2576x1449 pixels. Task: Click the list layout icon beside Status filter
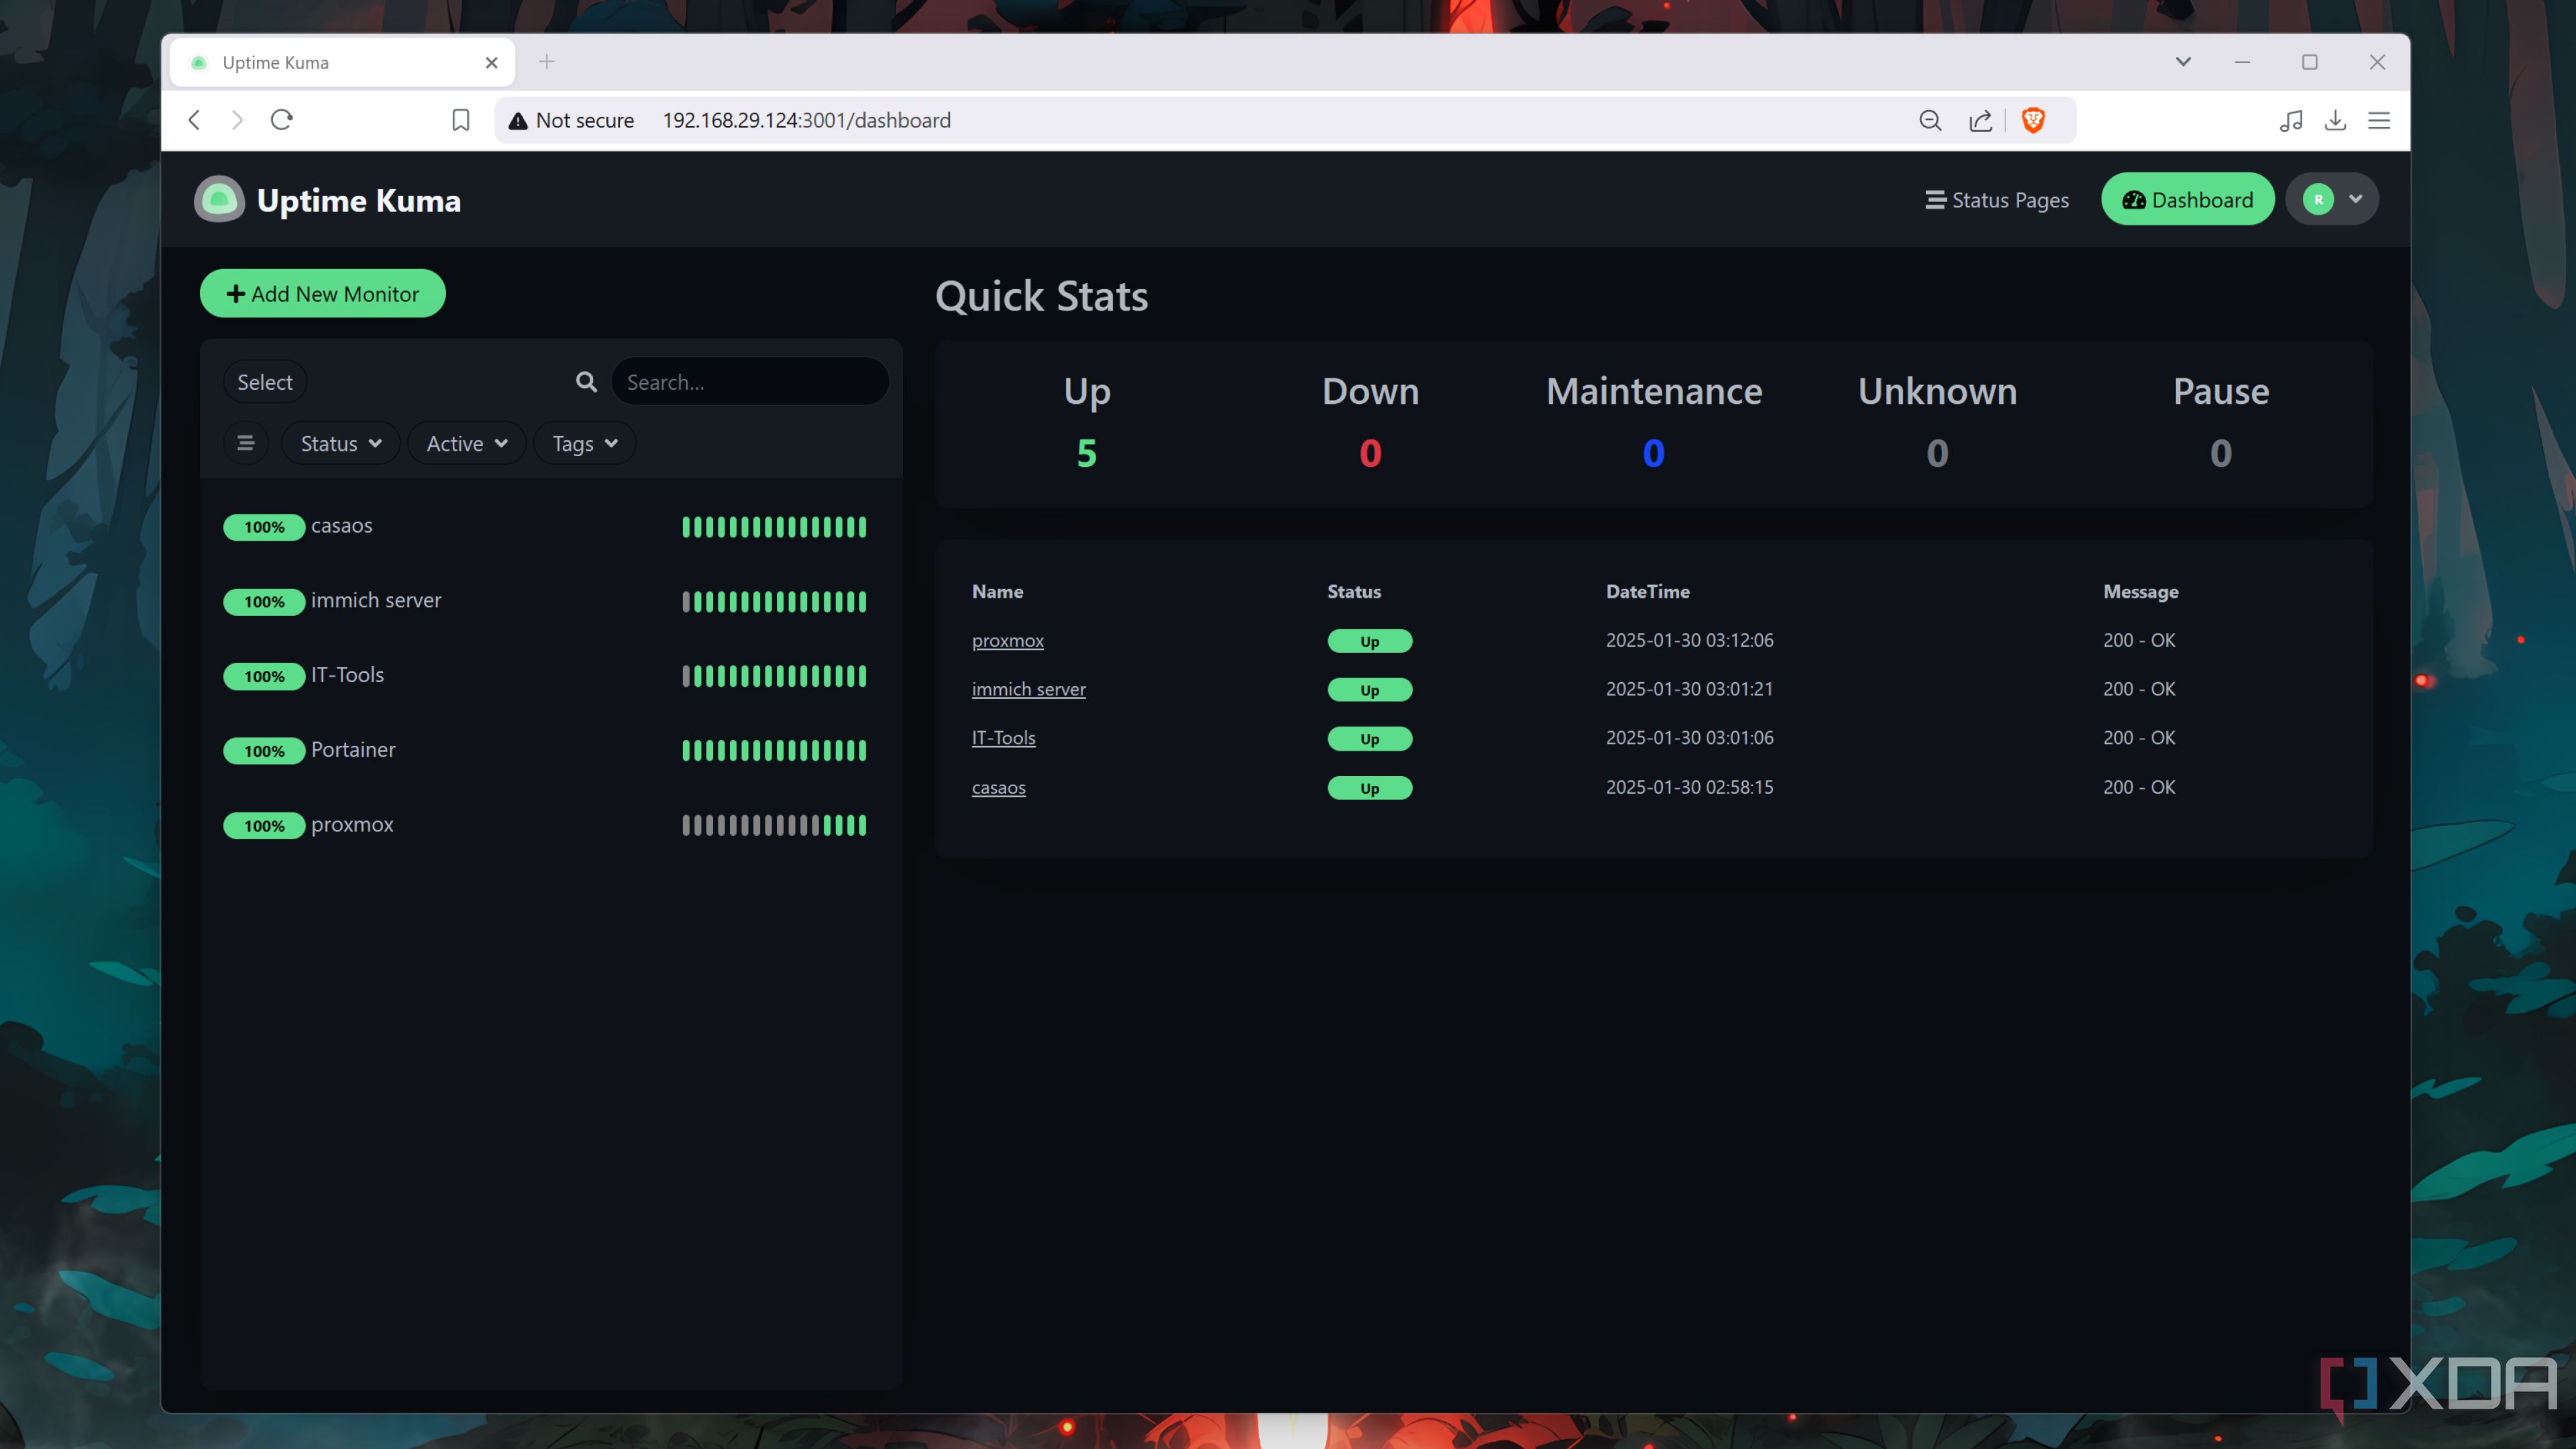coord(245,443)
